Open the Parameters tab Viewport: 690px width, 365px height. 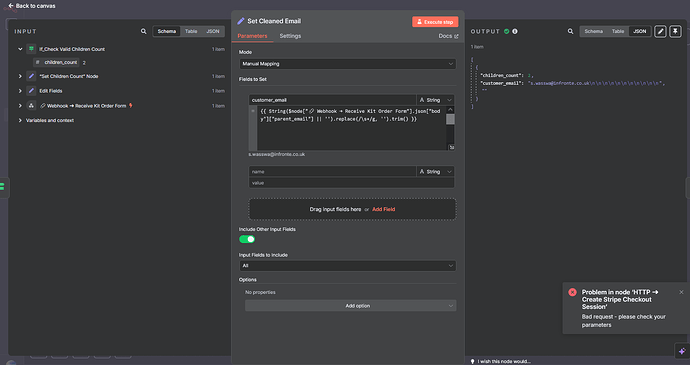click(252, 36)
